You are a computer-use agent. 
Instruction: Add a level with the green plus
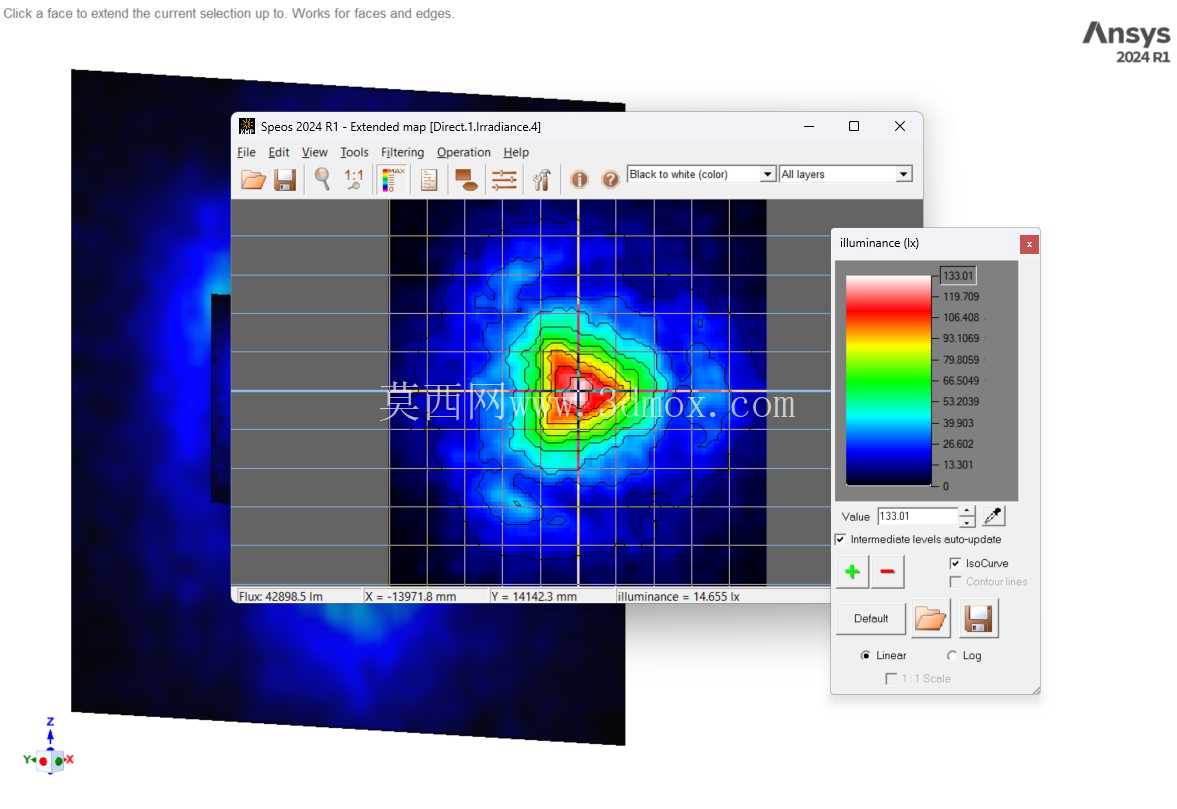pos(852,572)
